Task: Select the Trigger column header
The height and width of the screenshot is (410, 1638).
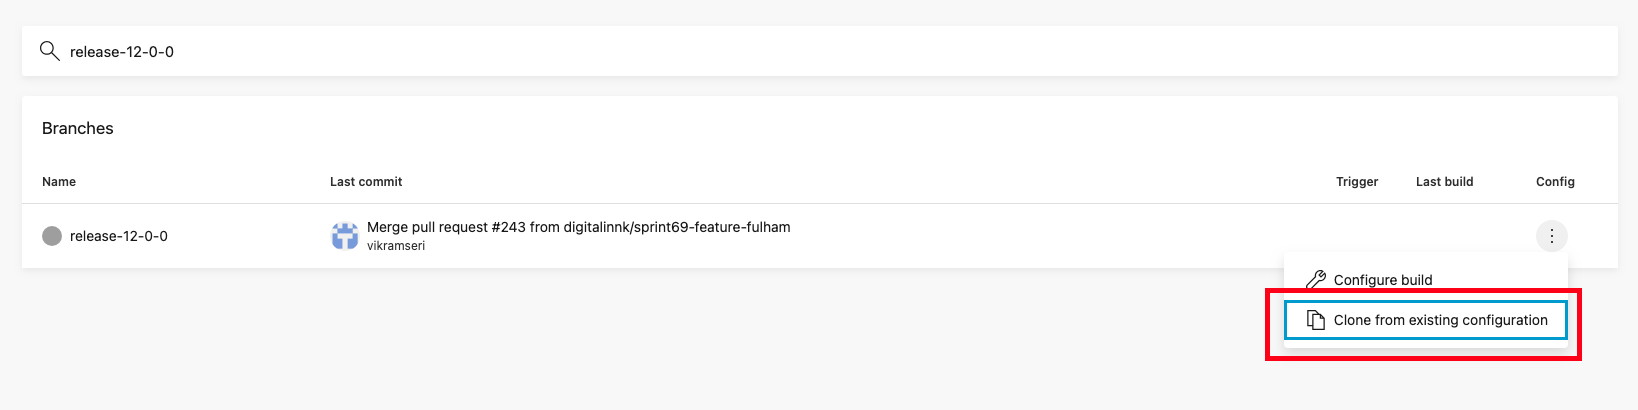Action: click(1357, 181)
